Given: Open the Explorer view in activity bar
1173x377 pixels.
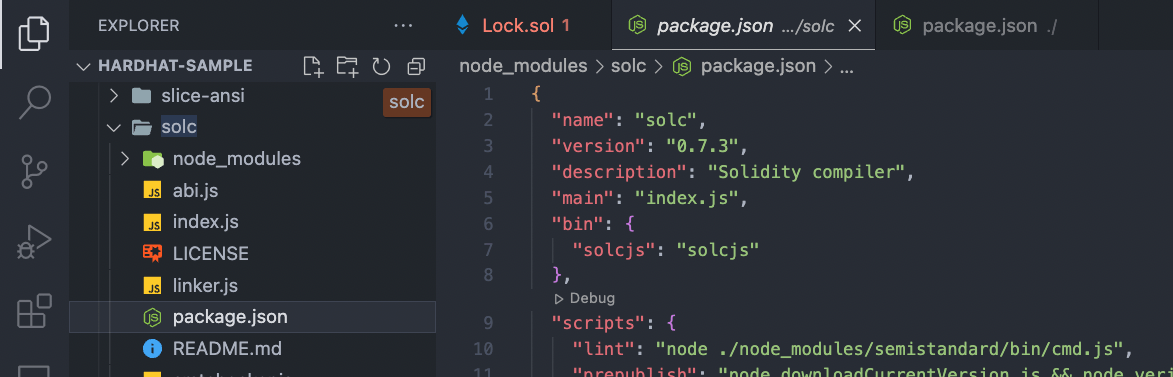Looking at the screenshot, I should tap(34, 34).
